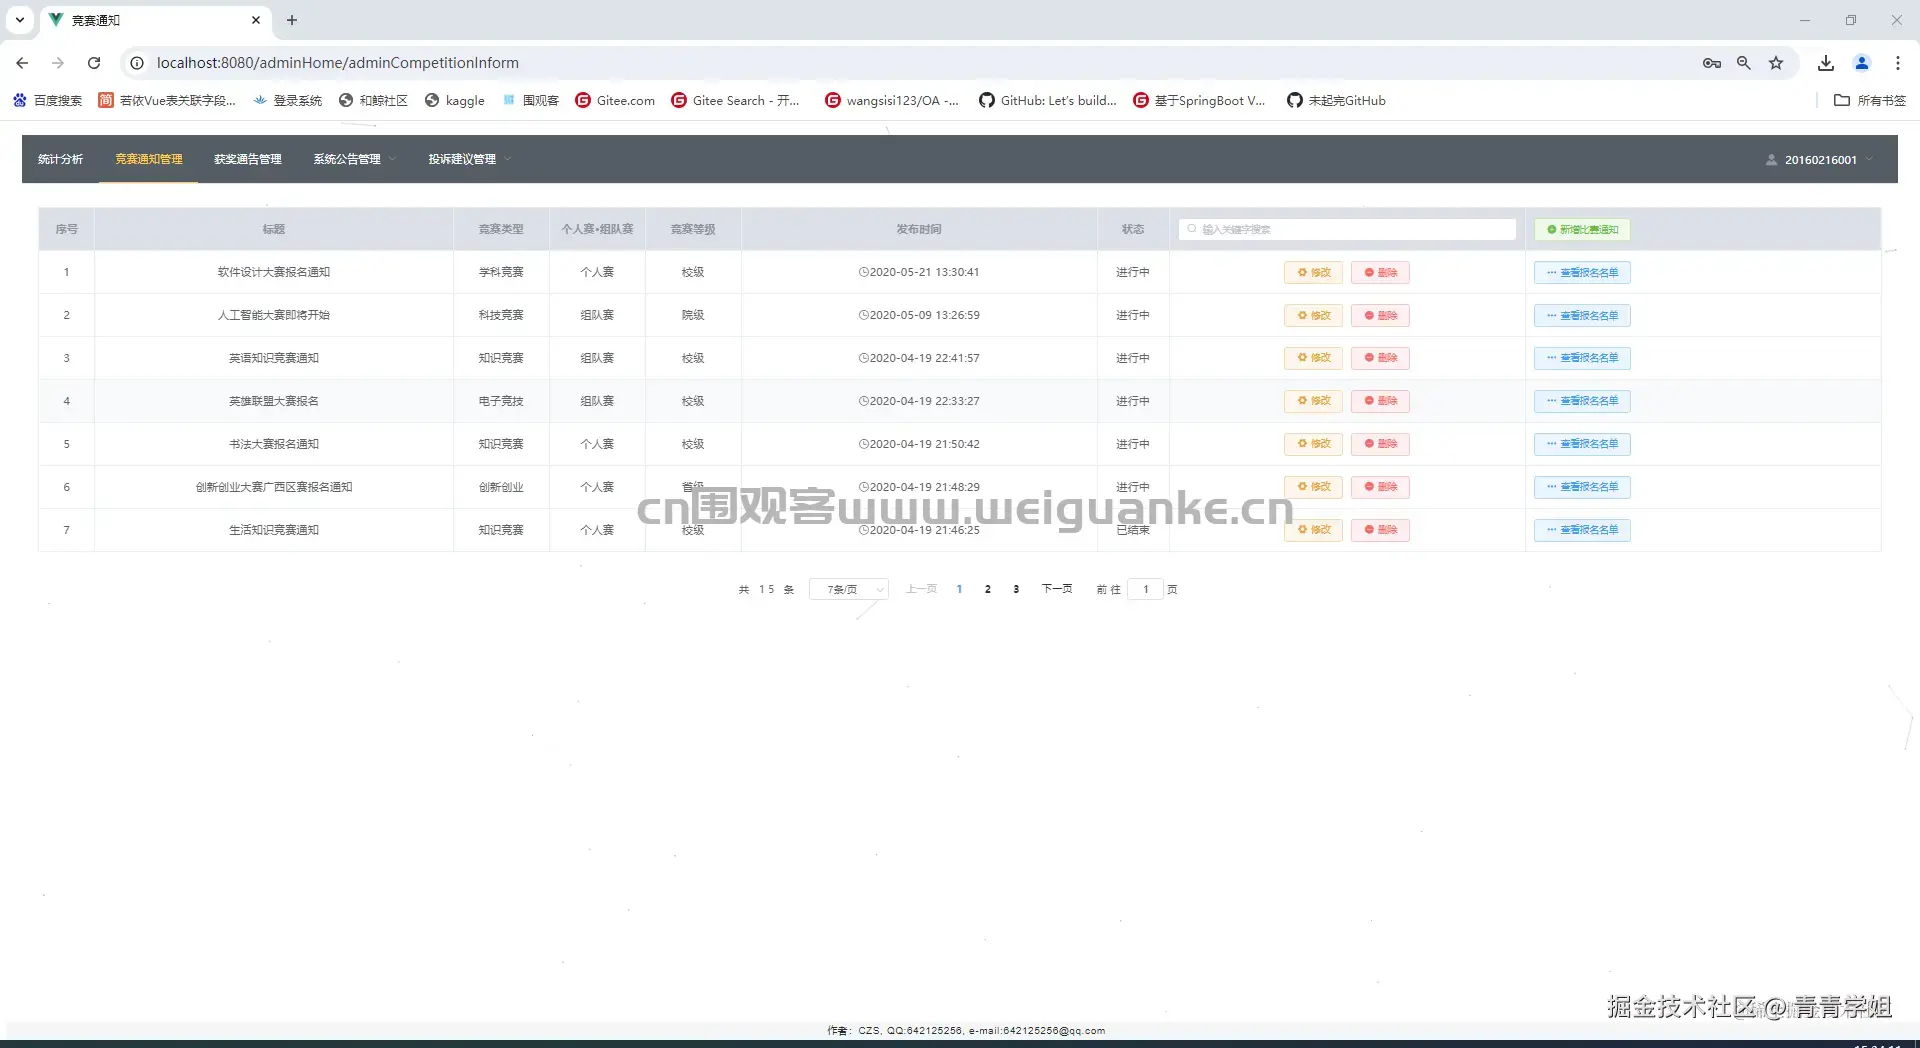The height and width of the screenshot is (1048, 1920).
Task: Expand the tab search chevron in the tab strip
Action: [x=20, y=20]
